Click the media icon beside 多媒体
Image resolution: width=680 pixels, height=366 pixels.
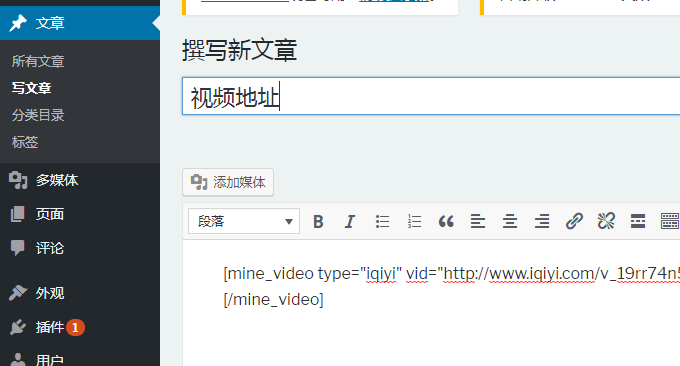tap(18, 180)
